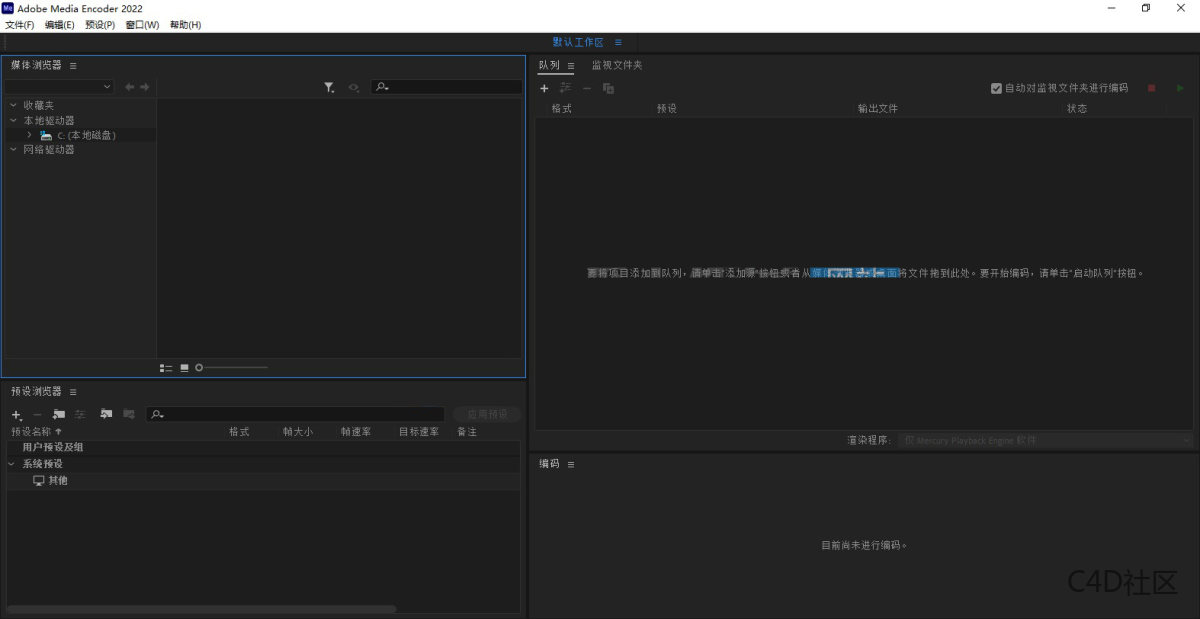Click the red stop queue button
Screen dimensions: 1200x619
pos(1152,88)
